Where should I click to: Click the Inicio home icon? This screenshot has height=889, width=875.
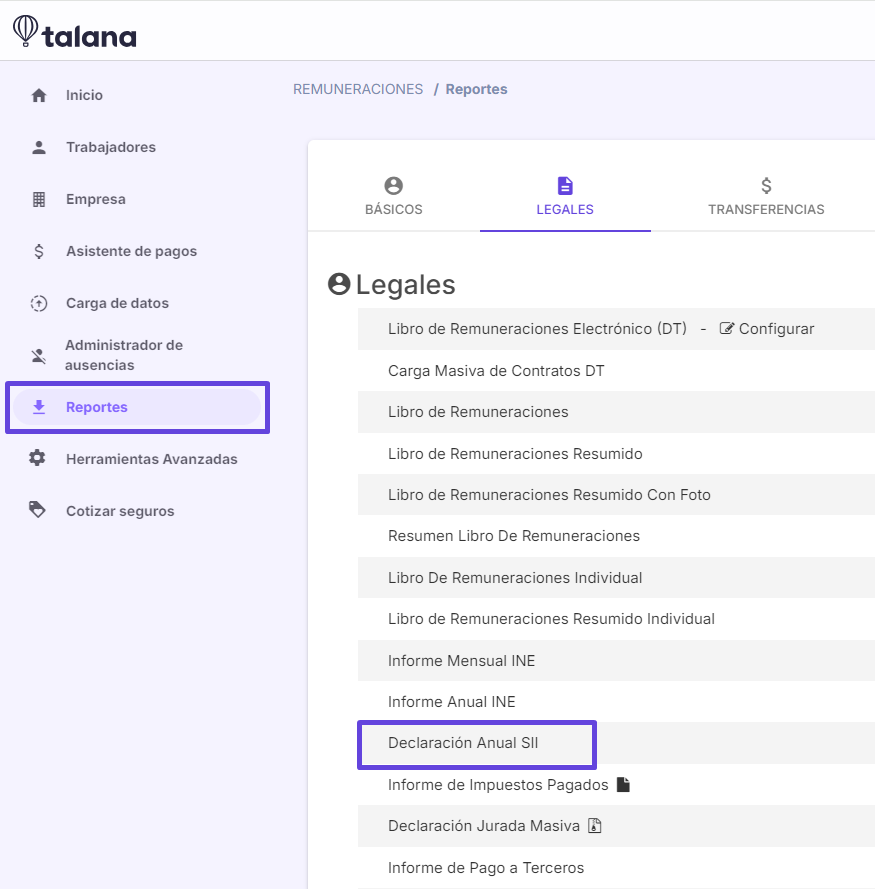coord(39,95)
